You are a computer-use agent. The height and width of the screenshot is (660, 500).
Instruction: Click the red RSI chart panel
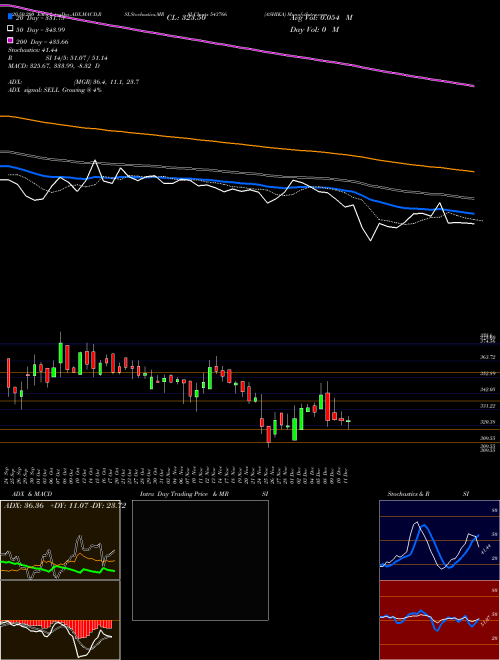[439, 620]
